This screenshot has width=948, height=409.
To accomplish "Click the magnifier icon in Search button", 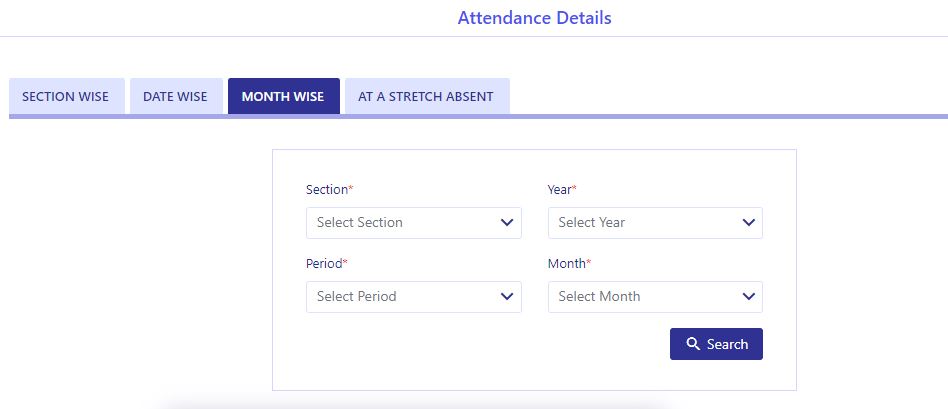I will pyautogui.click(x=693, y=344).
